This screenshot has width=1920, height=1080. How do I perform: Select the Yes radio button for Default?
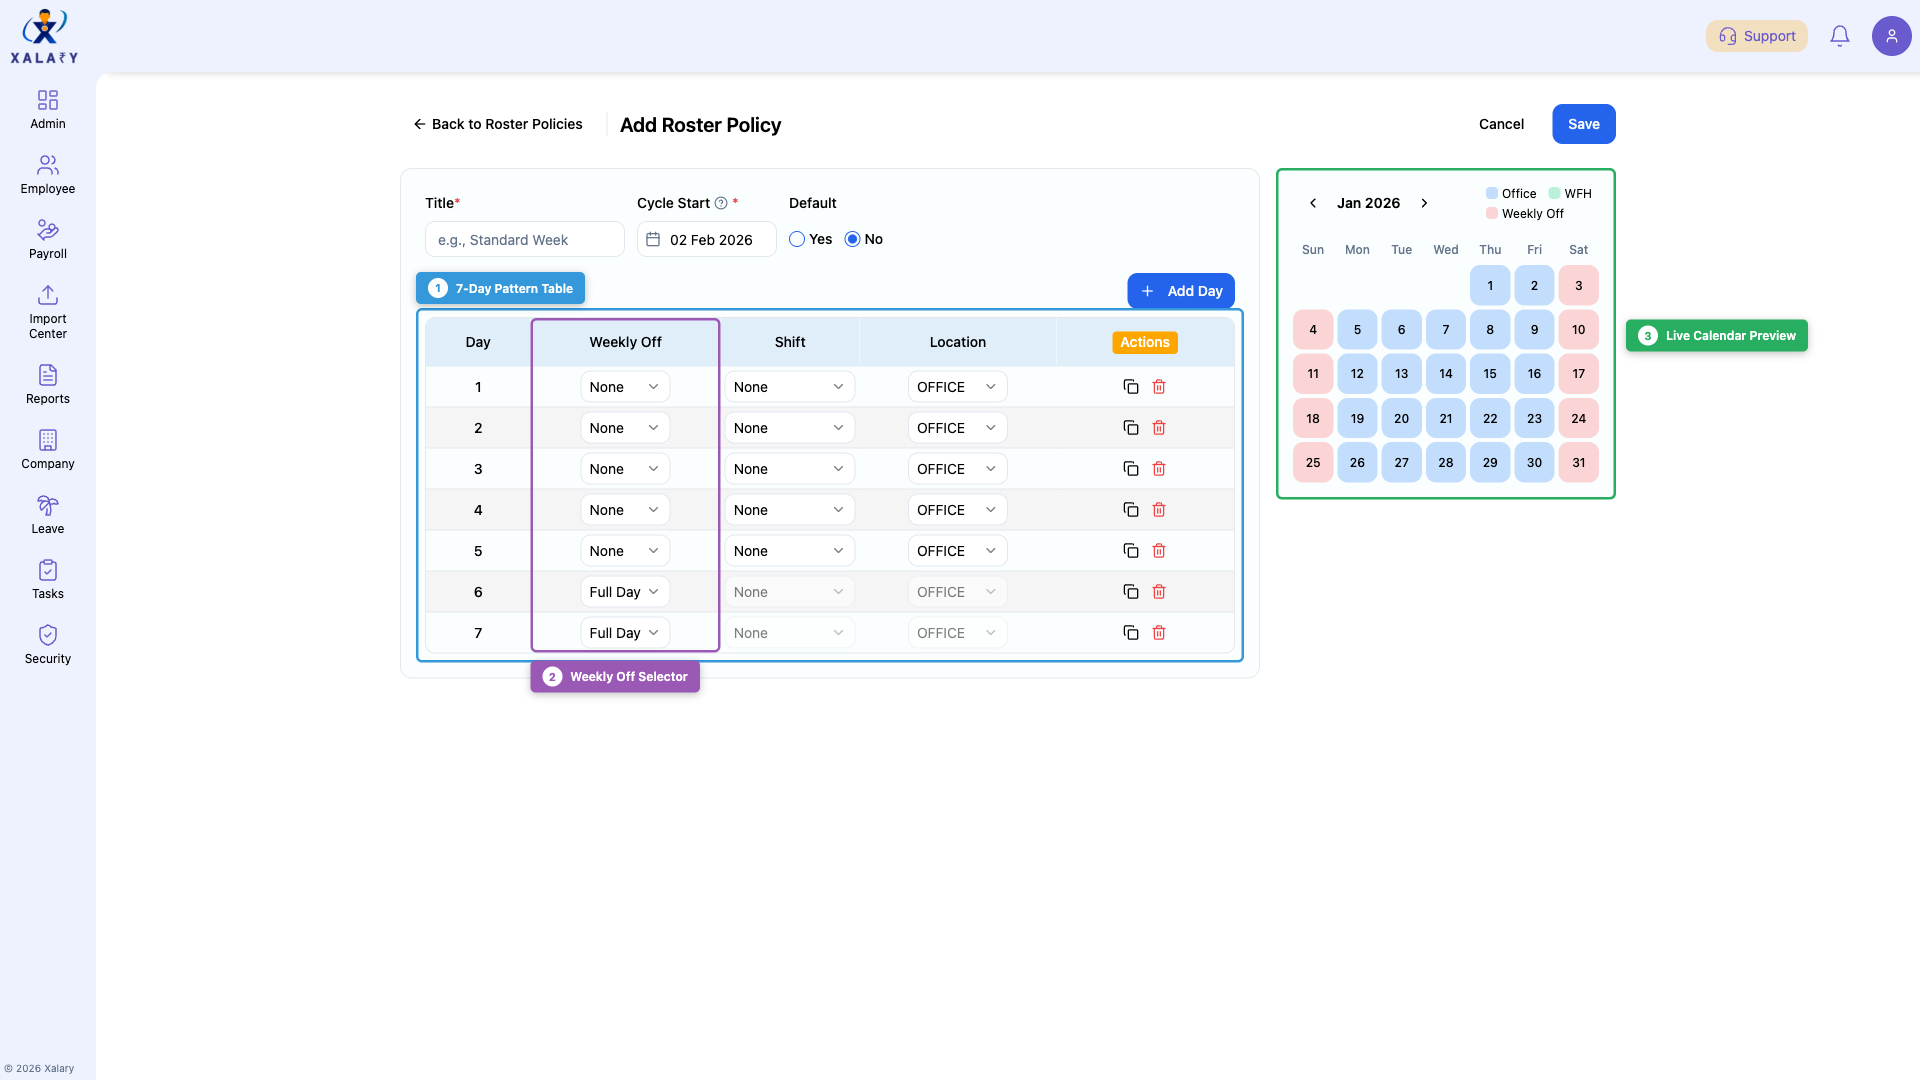(797, 239)
